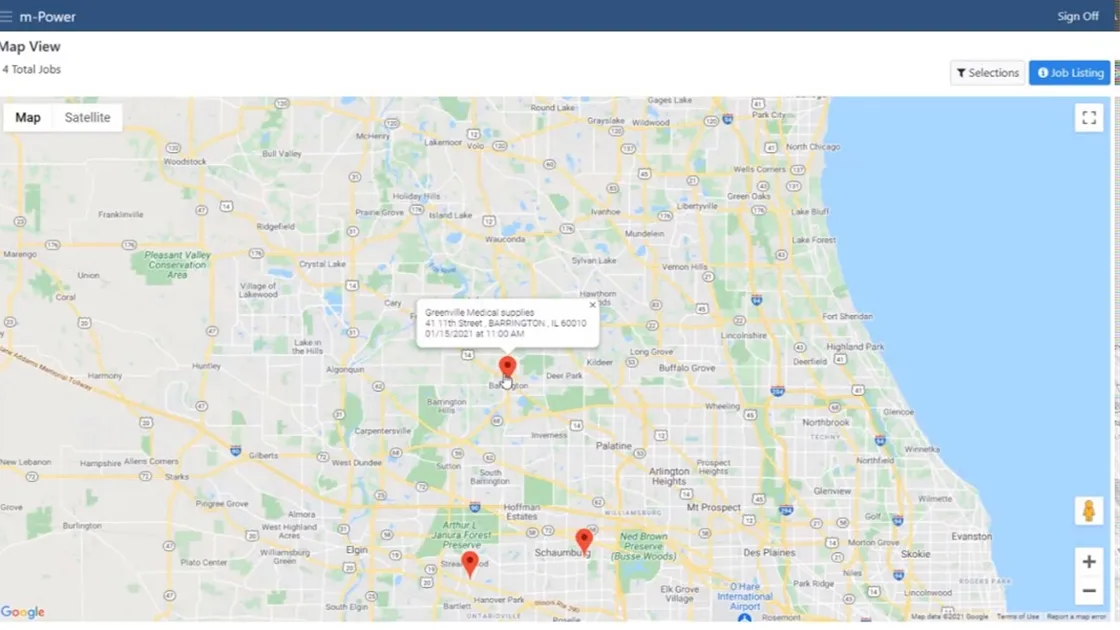This screenshot has width=1120, height=630.
Task: Click the Google logo on map
Action: 23,612
